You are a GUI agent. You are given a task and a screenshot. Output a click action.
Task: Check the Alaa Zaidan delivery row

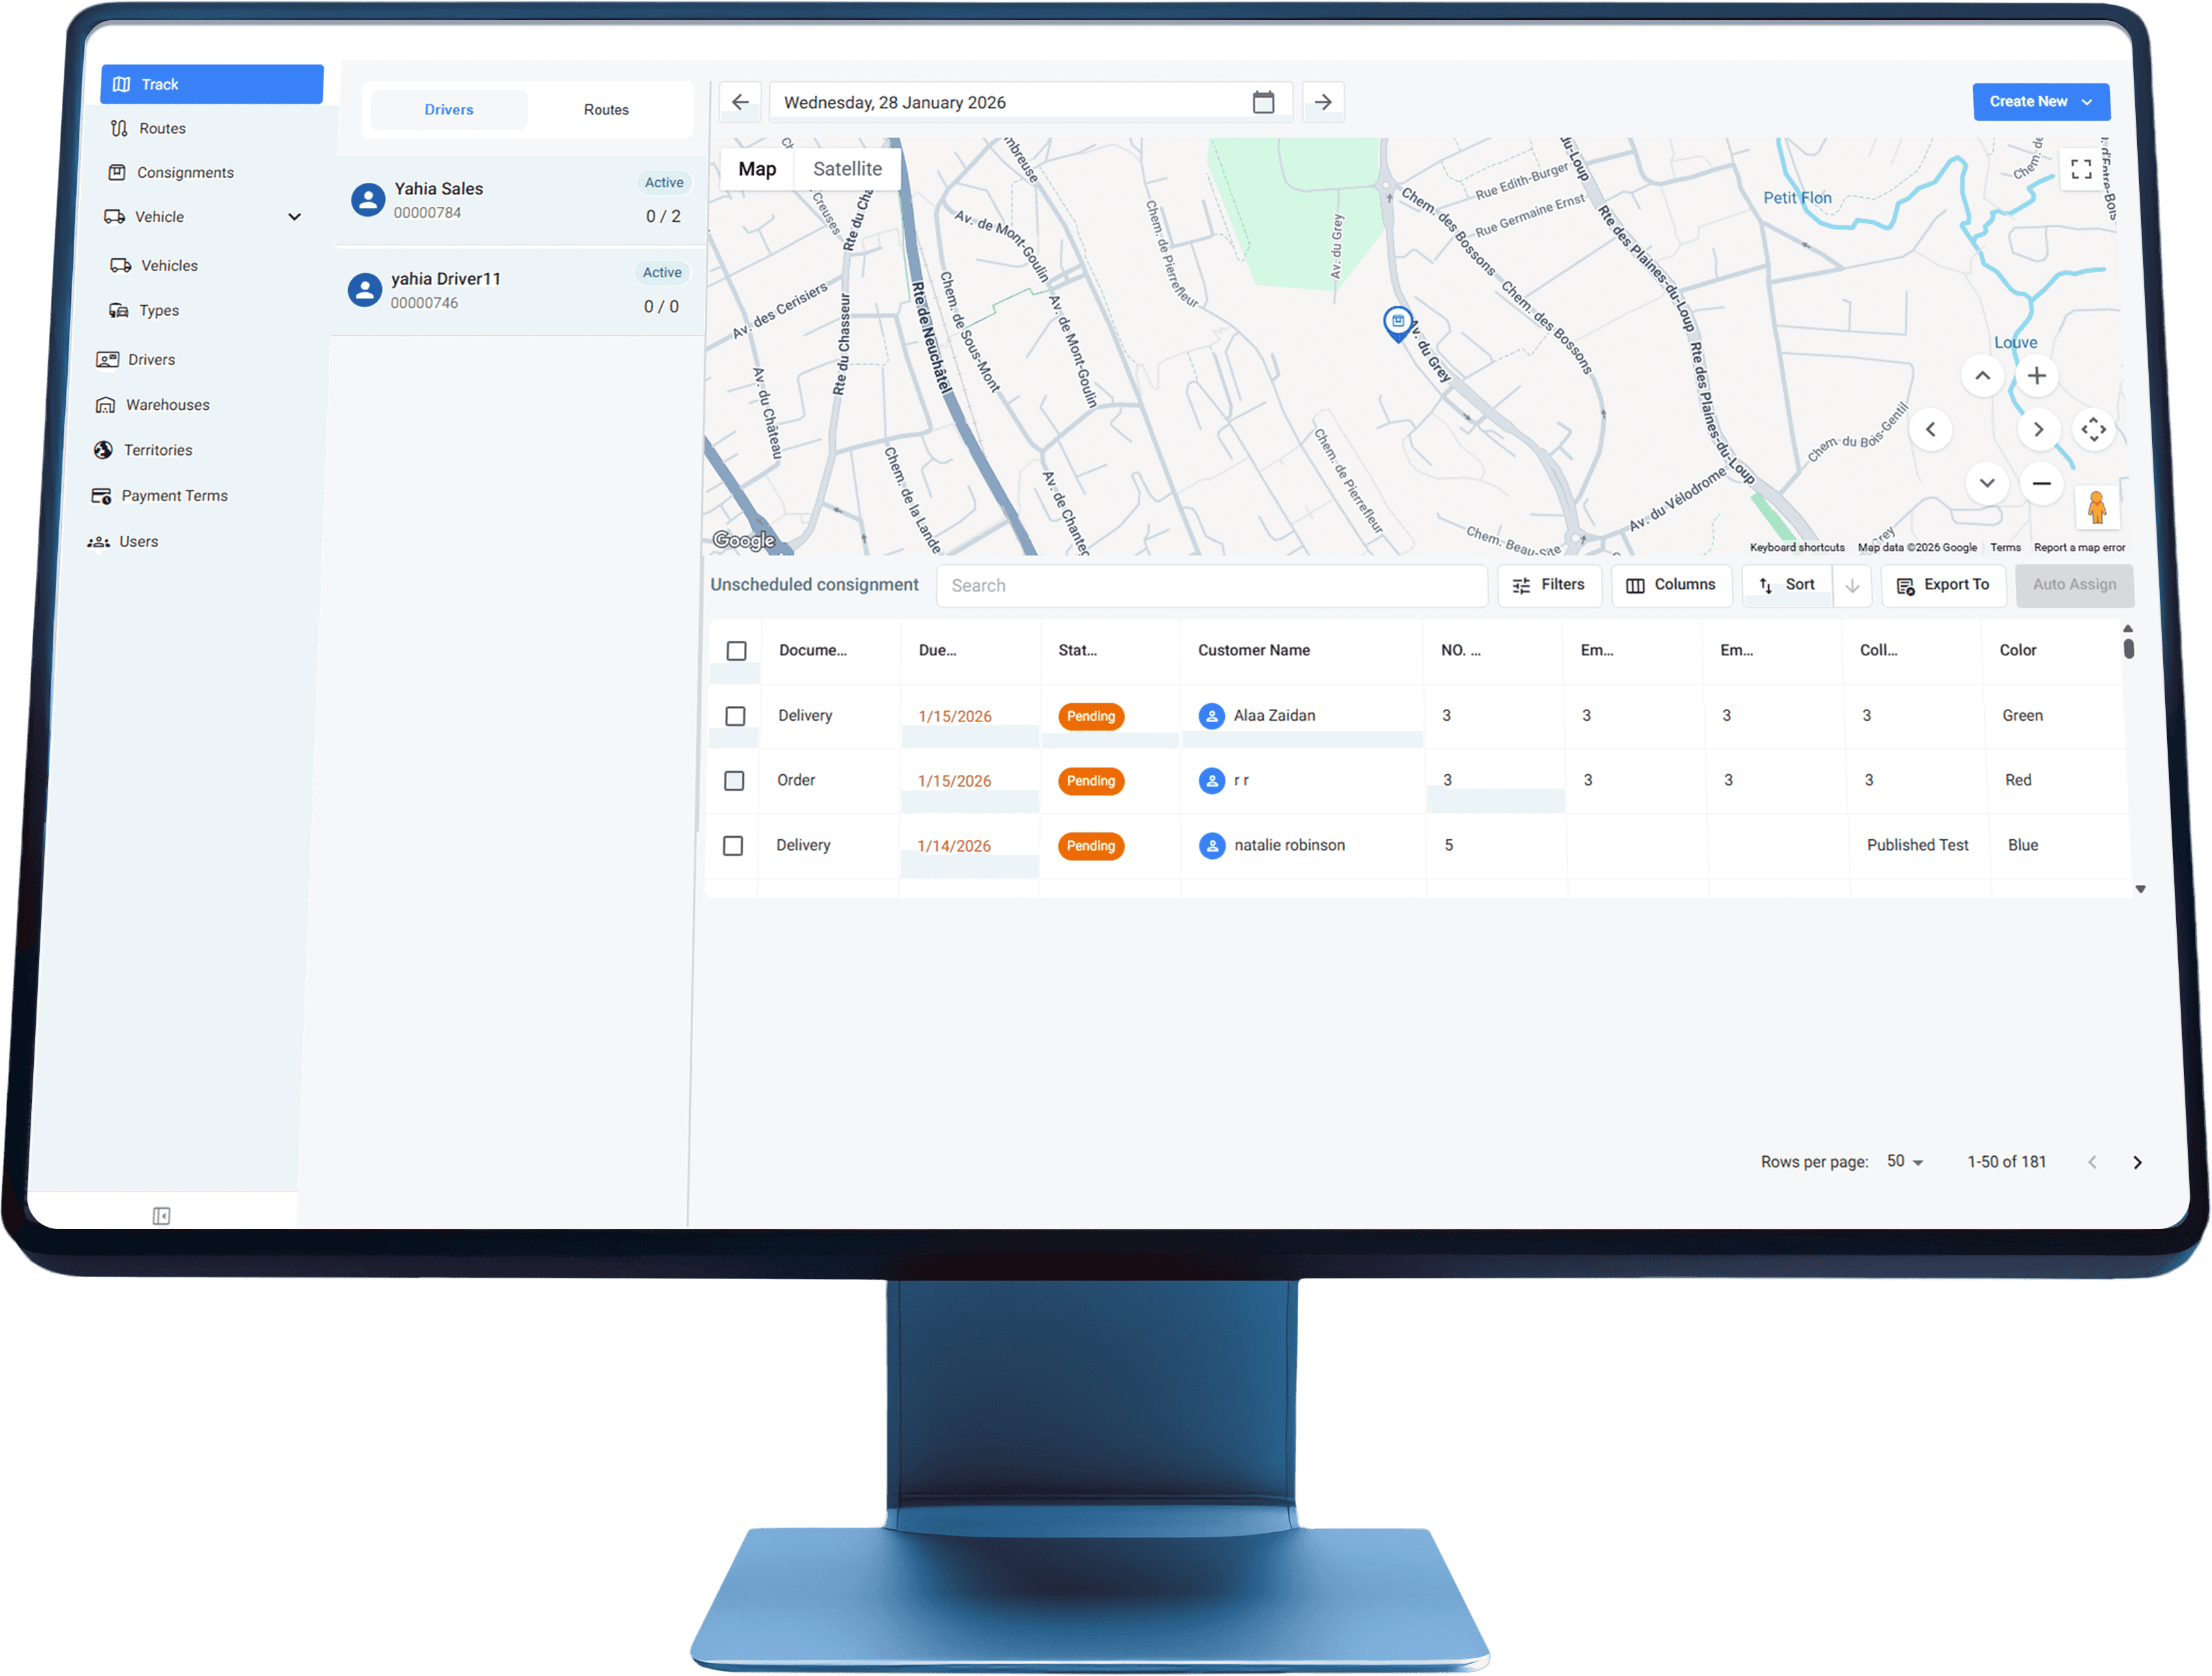pos(735,716)
